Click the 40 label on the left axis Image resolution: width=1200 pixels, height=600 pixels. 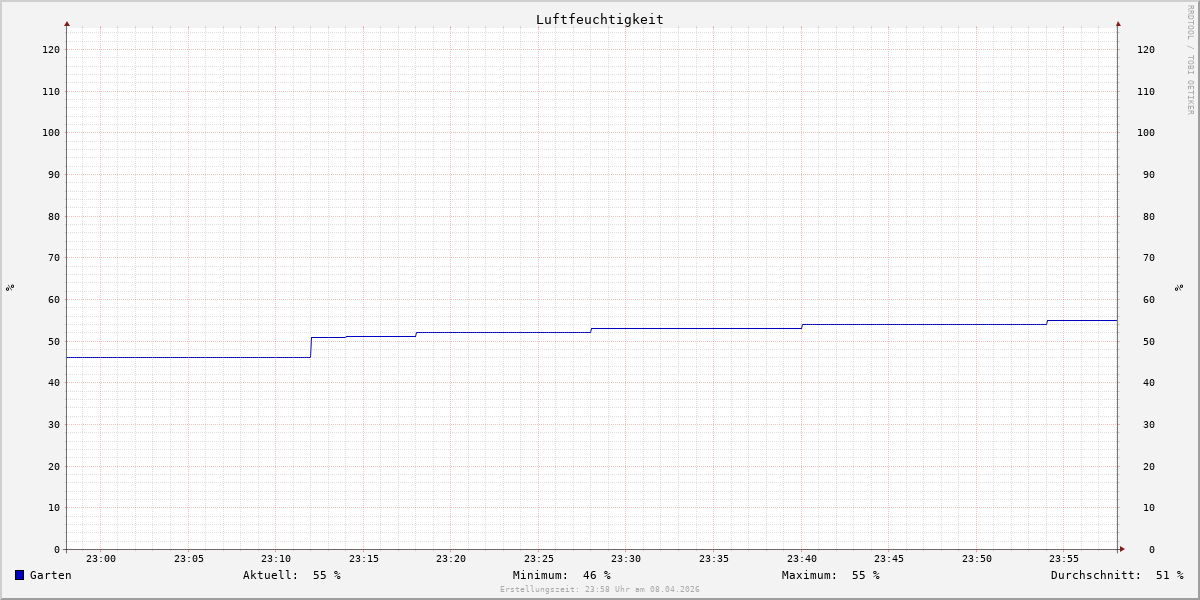tap(54, 382)
